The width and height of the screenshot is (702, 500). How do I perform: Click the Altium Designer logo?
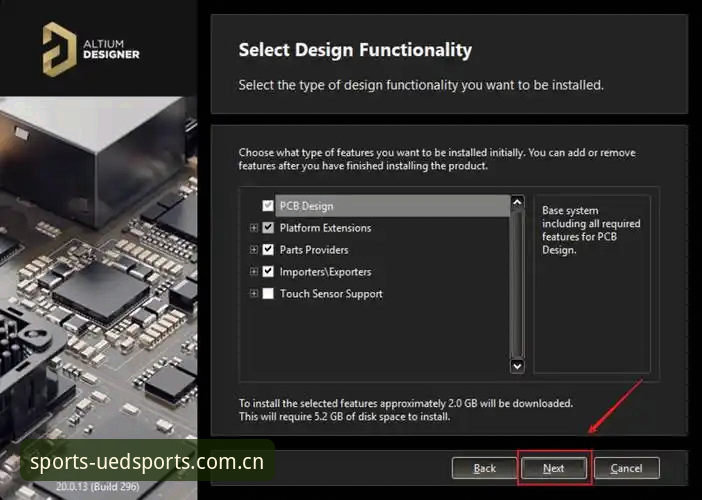[x=91, y=49]
